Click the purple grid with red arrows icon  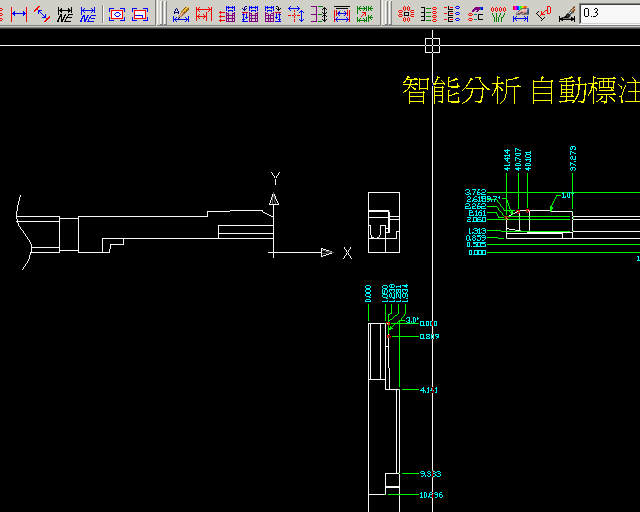(227, 14)
